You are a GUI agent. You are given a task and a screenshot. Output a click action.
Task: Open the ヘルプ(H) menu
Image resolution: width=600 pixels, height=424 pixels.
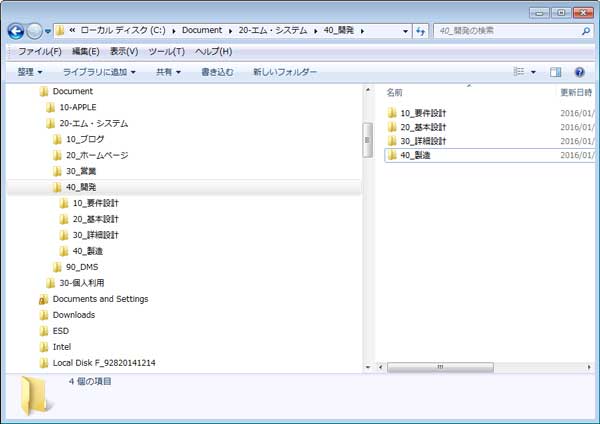[214, 51]
